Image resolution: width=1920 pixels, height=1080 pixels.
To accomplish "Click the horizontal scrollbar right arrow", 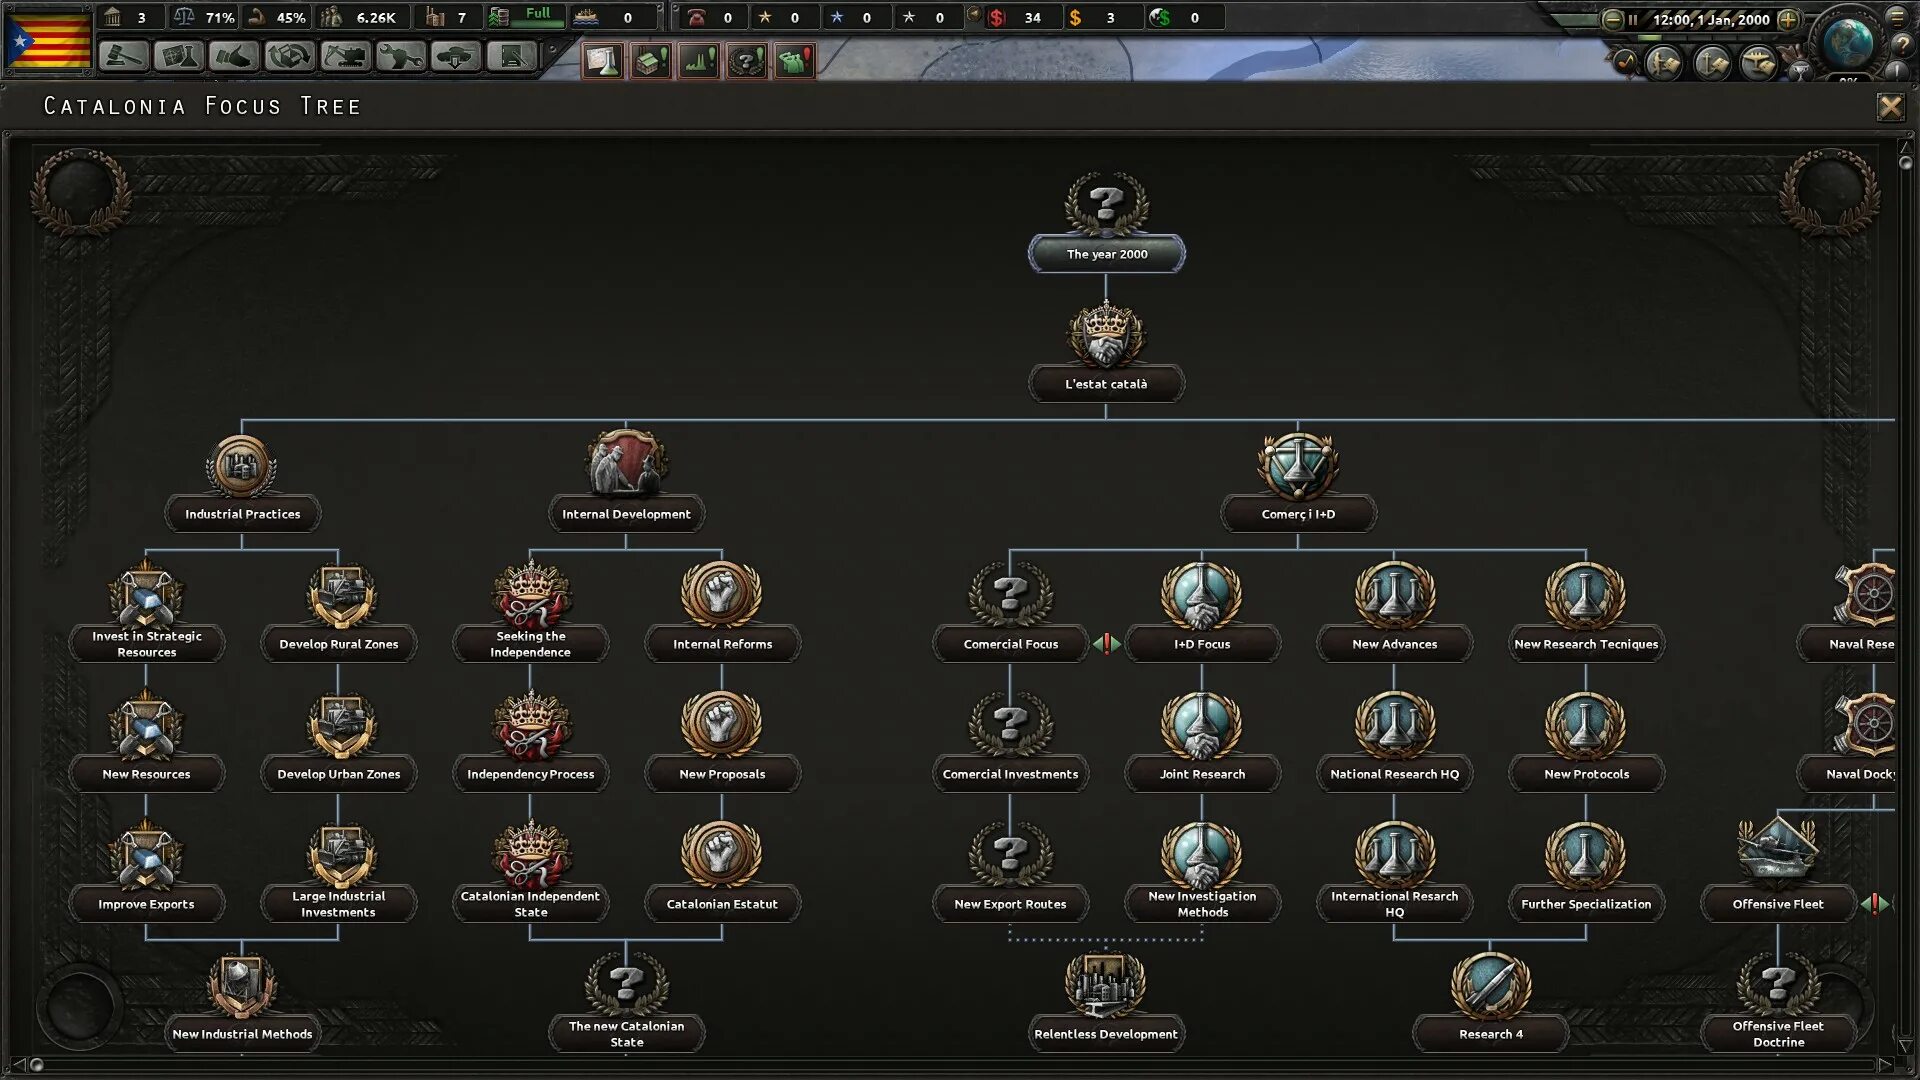I will 1884,1064.
